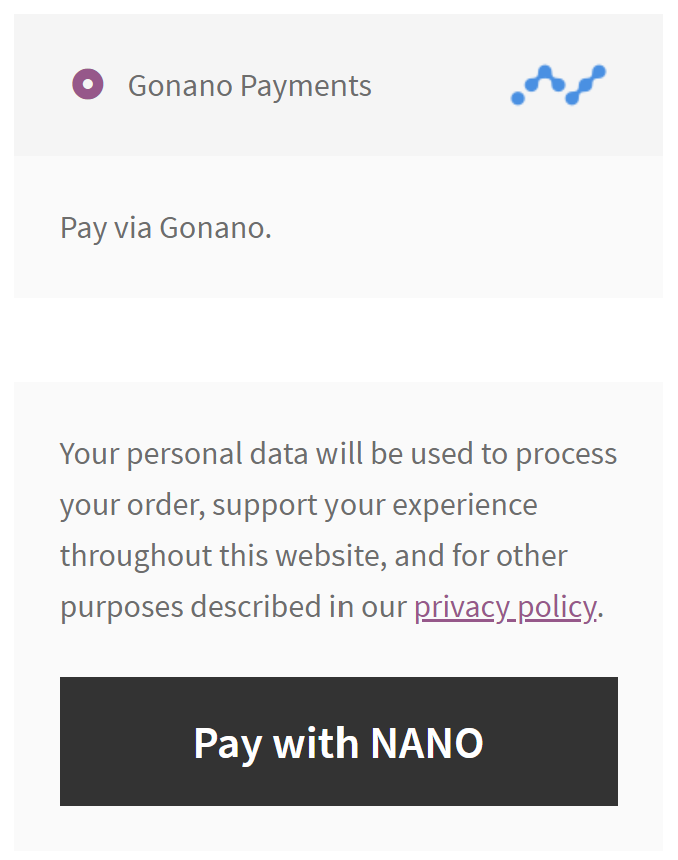Click the word 'Gonano' in the payment label
The image size is (678, 860).
[x=180, y=86]
